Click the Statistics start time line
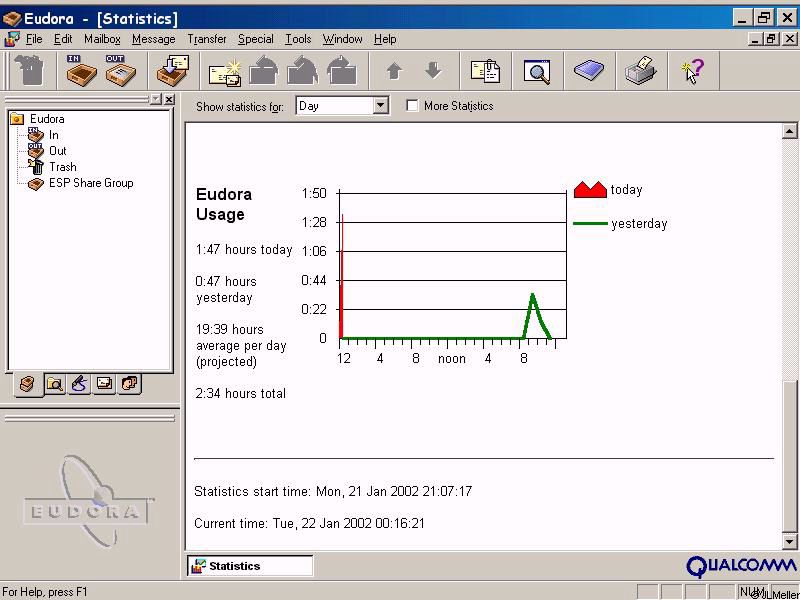The width and height of the screenshot is (800, 600). click(x=333, y=491)
